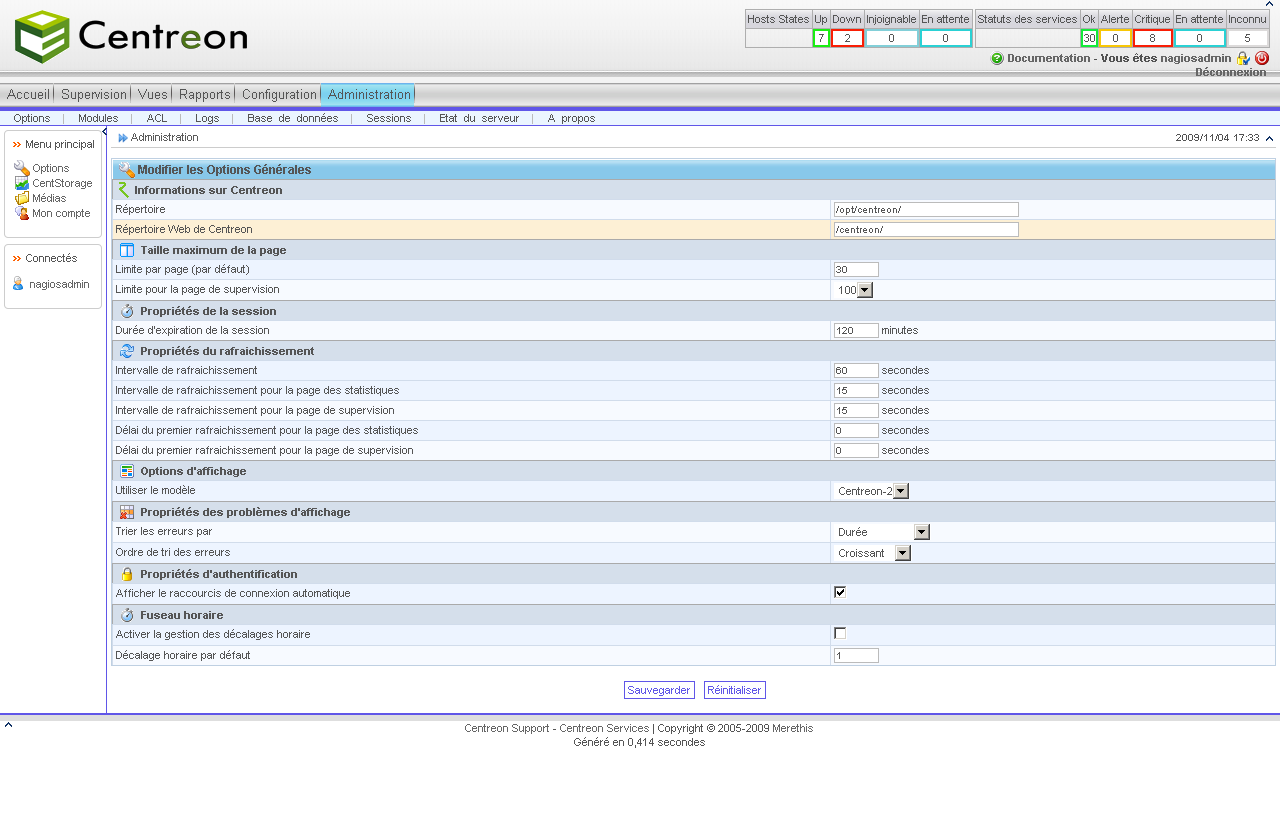The image size is (1280, 837).
Task: Uncheck automatic connection shortcut checkbox
Action: (840, 592)
